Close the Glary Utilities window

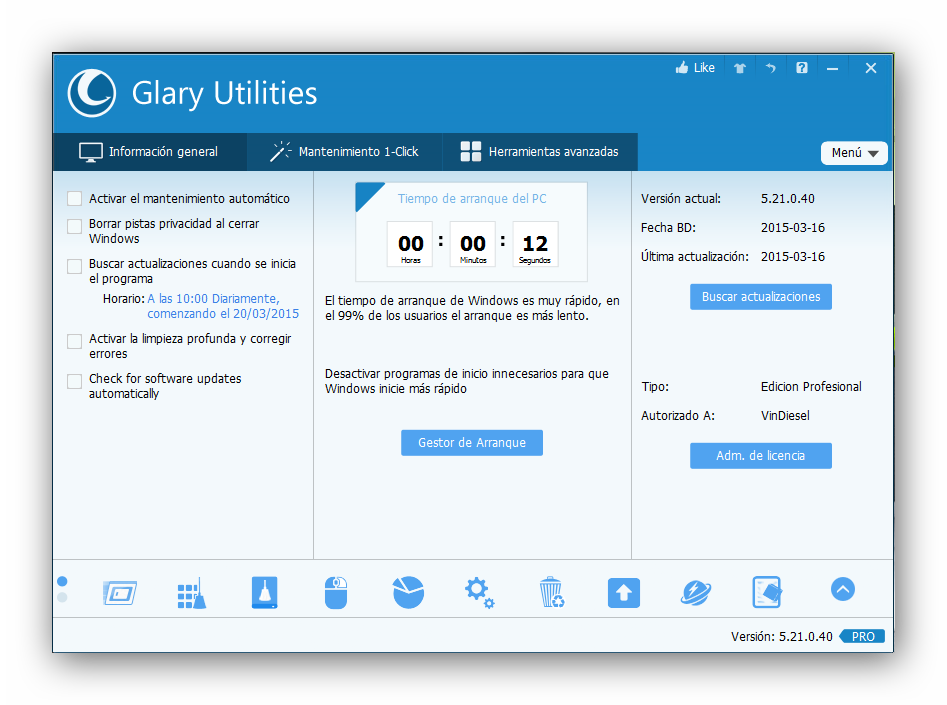[870, 68]
